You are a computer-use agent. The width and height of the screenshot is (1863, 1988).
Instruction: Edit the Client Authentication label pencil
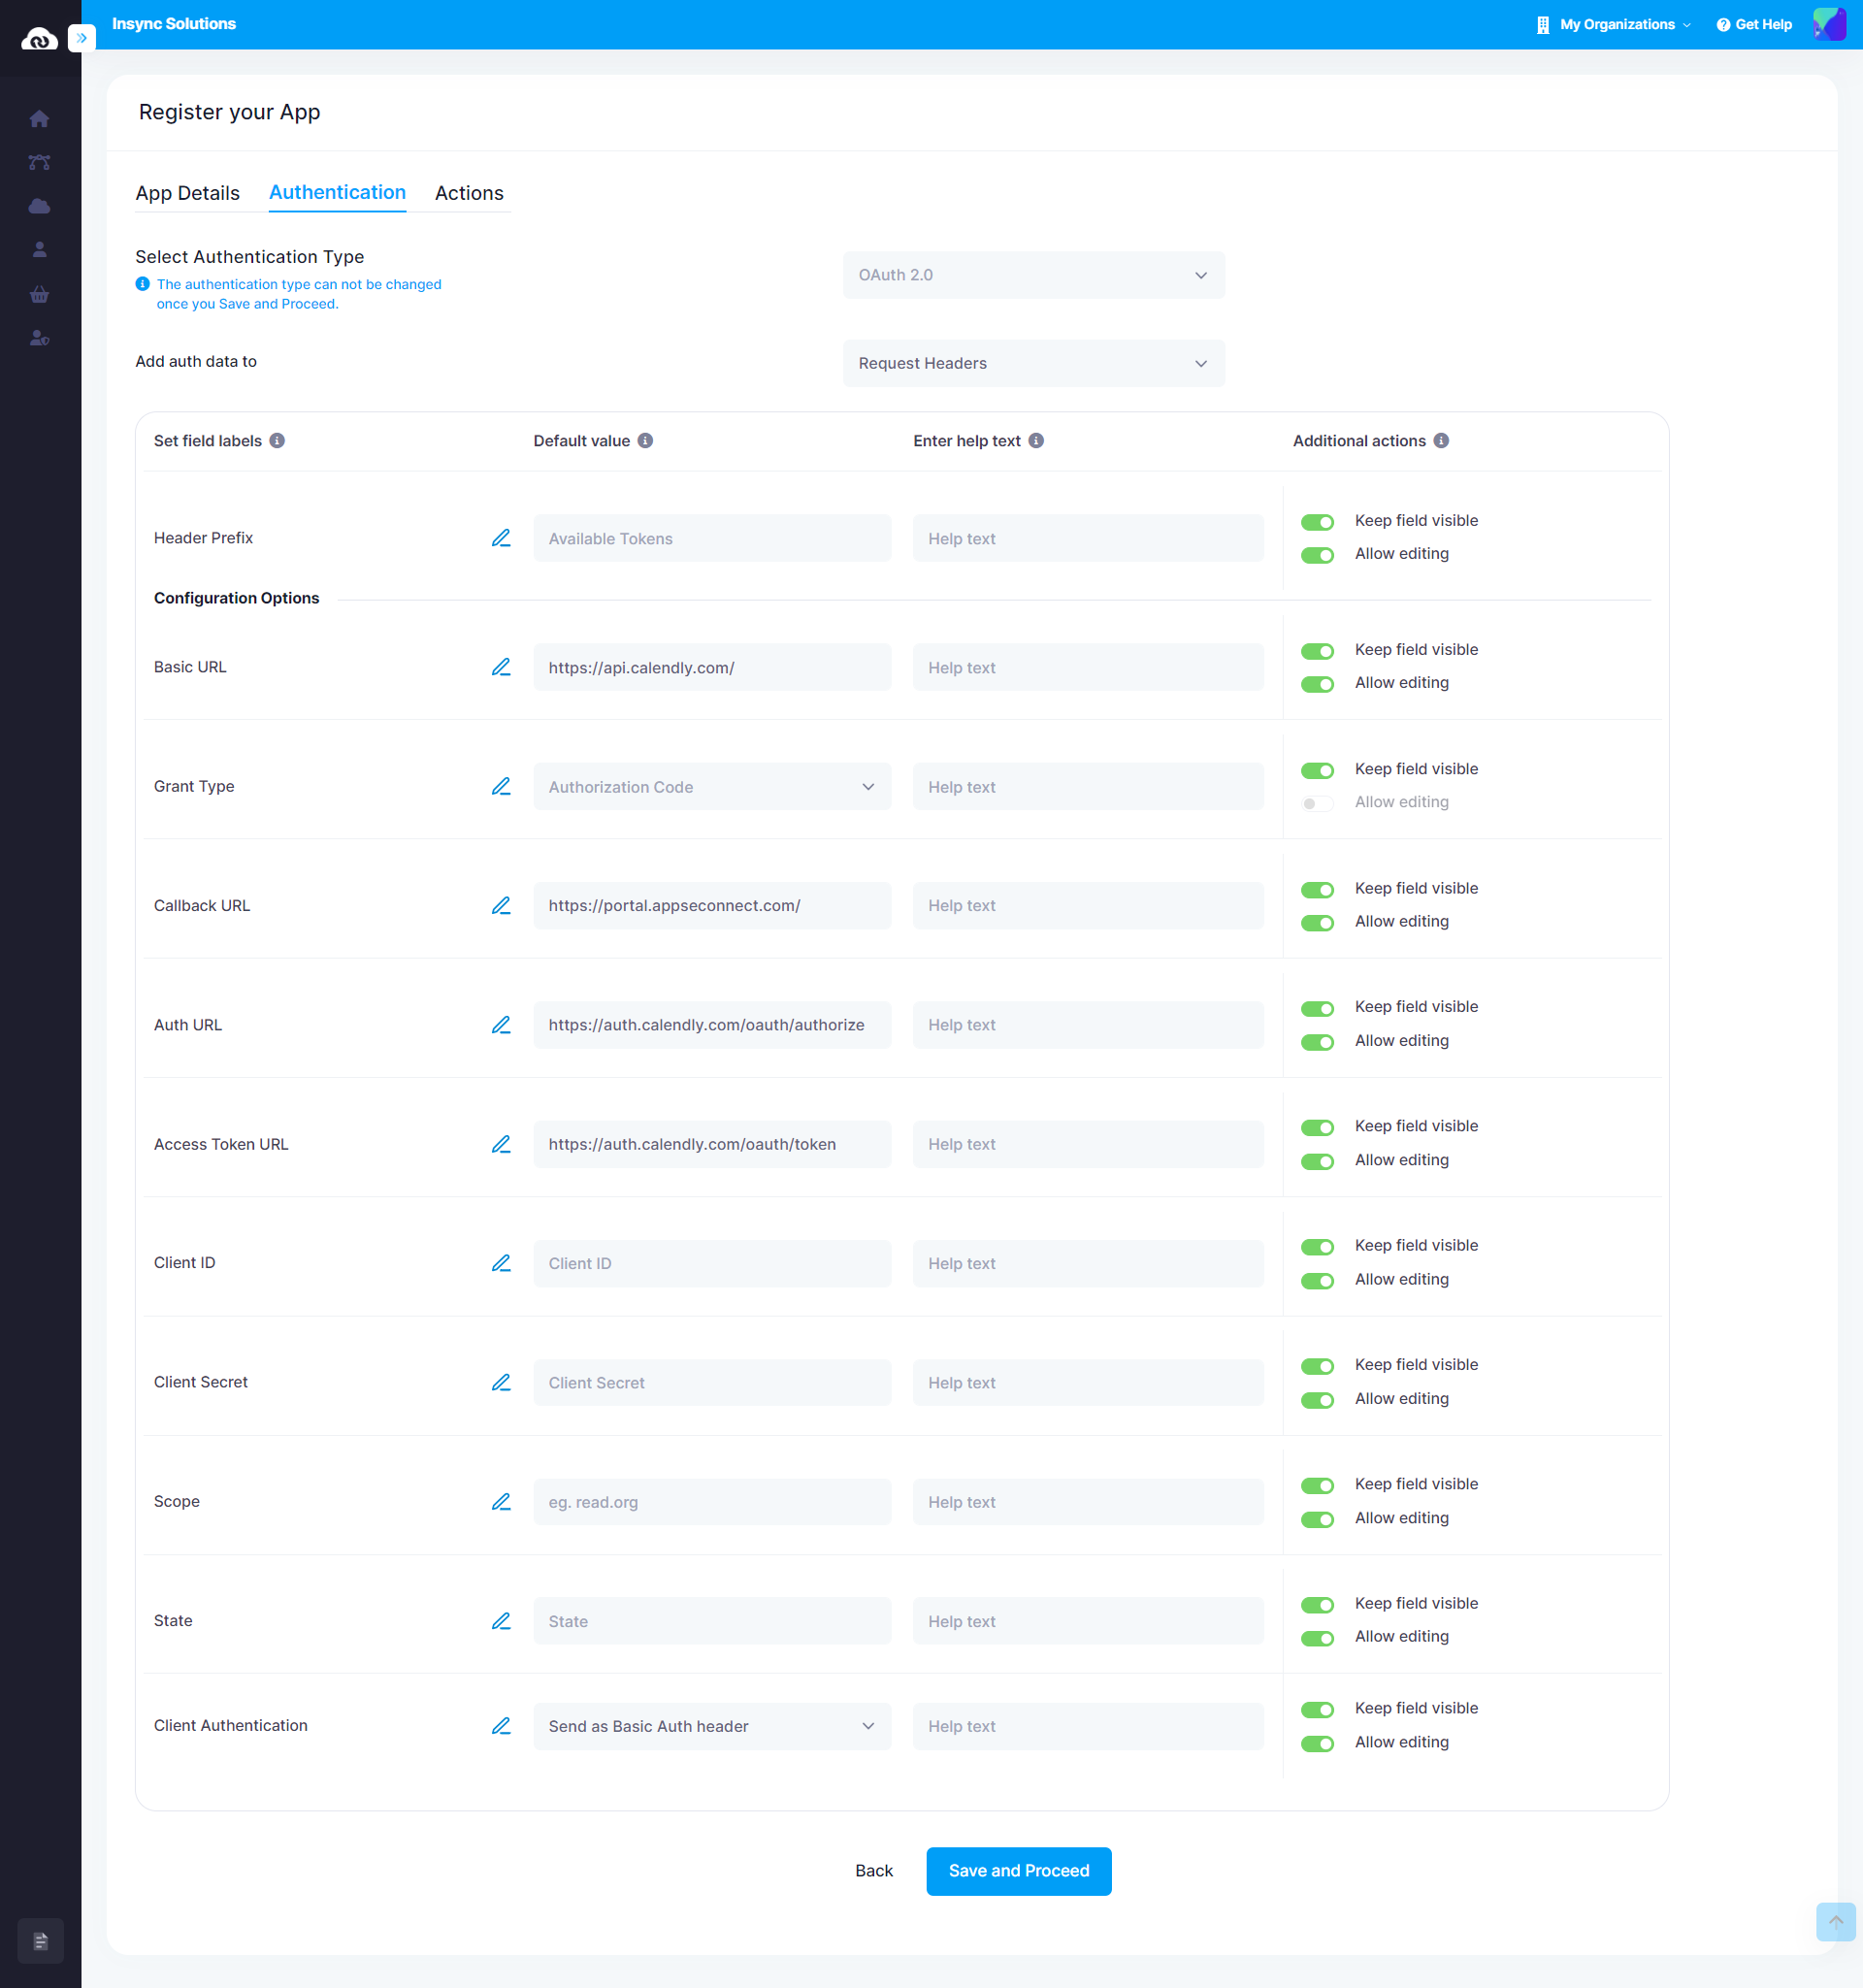click(501, 1726)
